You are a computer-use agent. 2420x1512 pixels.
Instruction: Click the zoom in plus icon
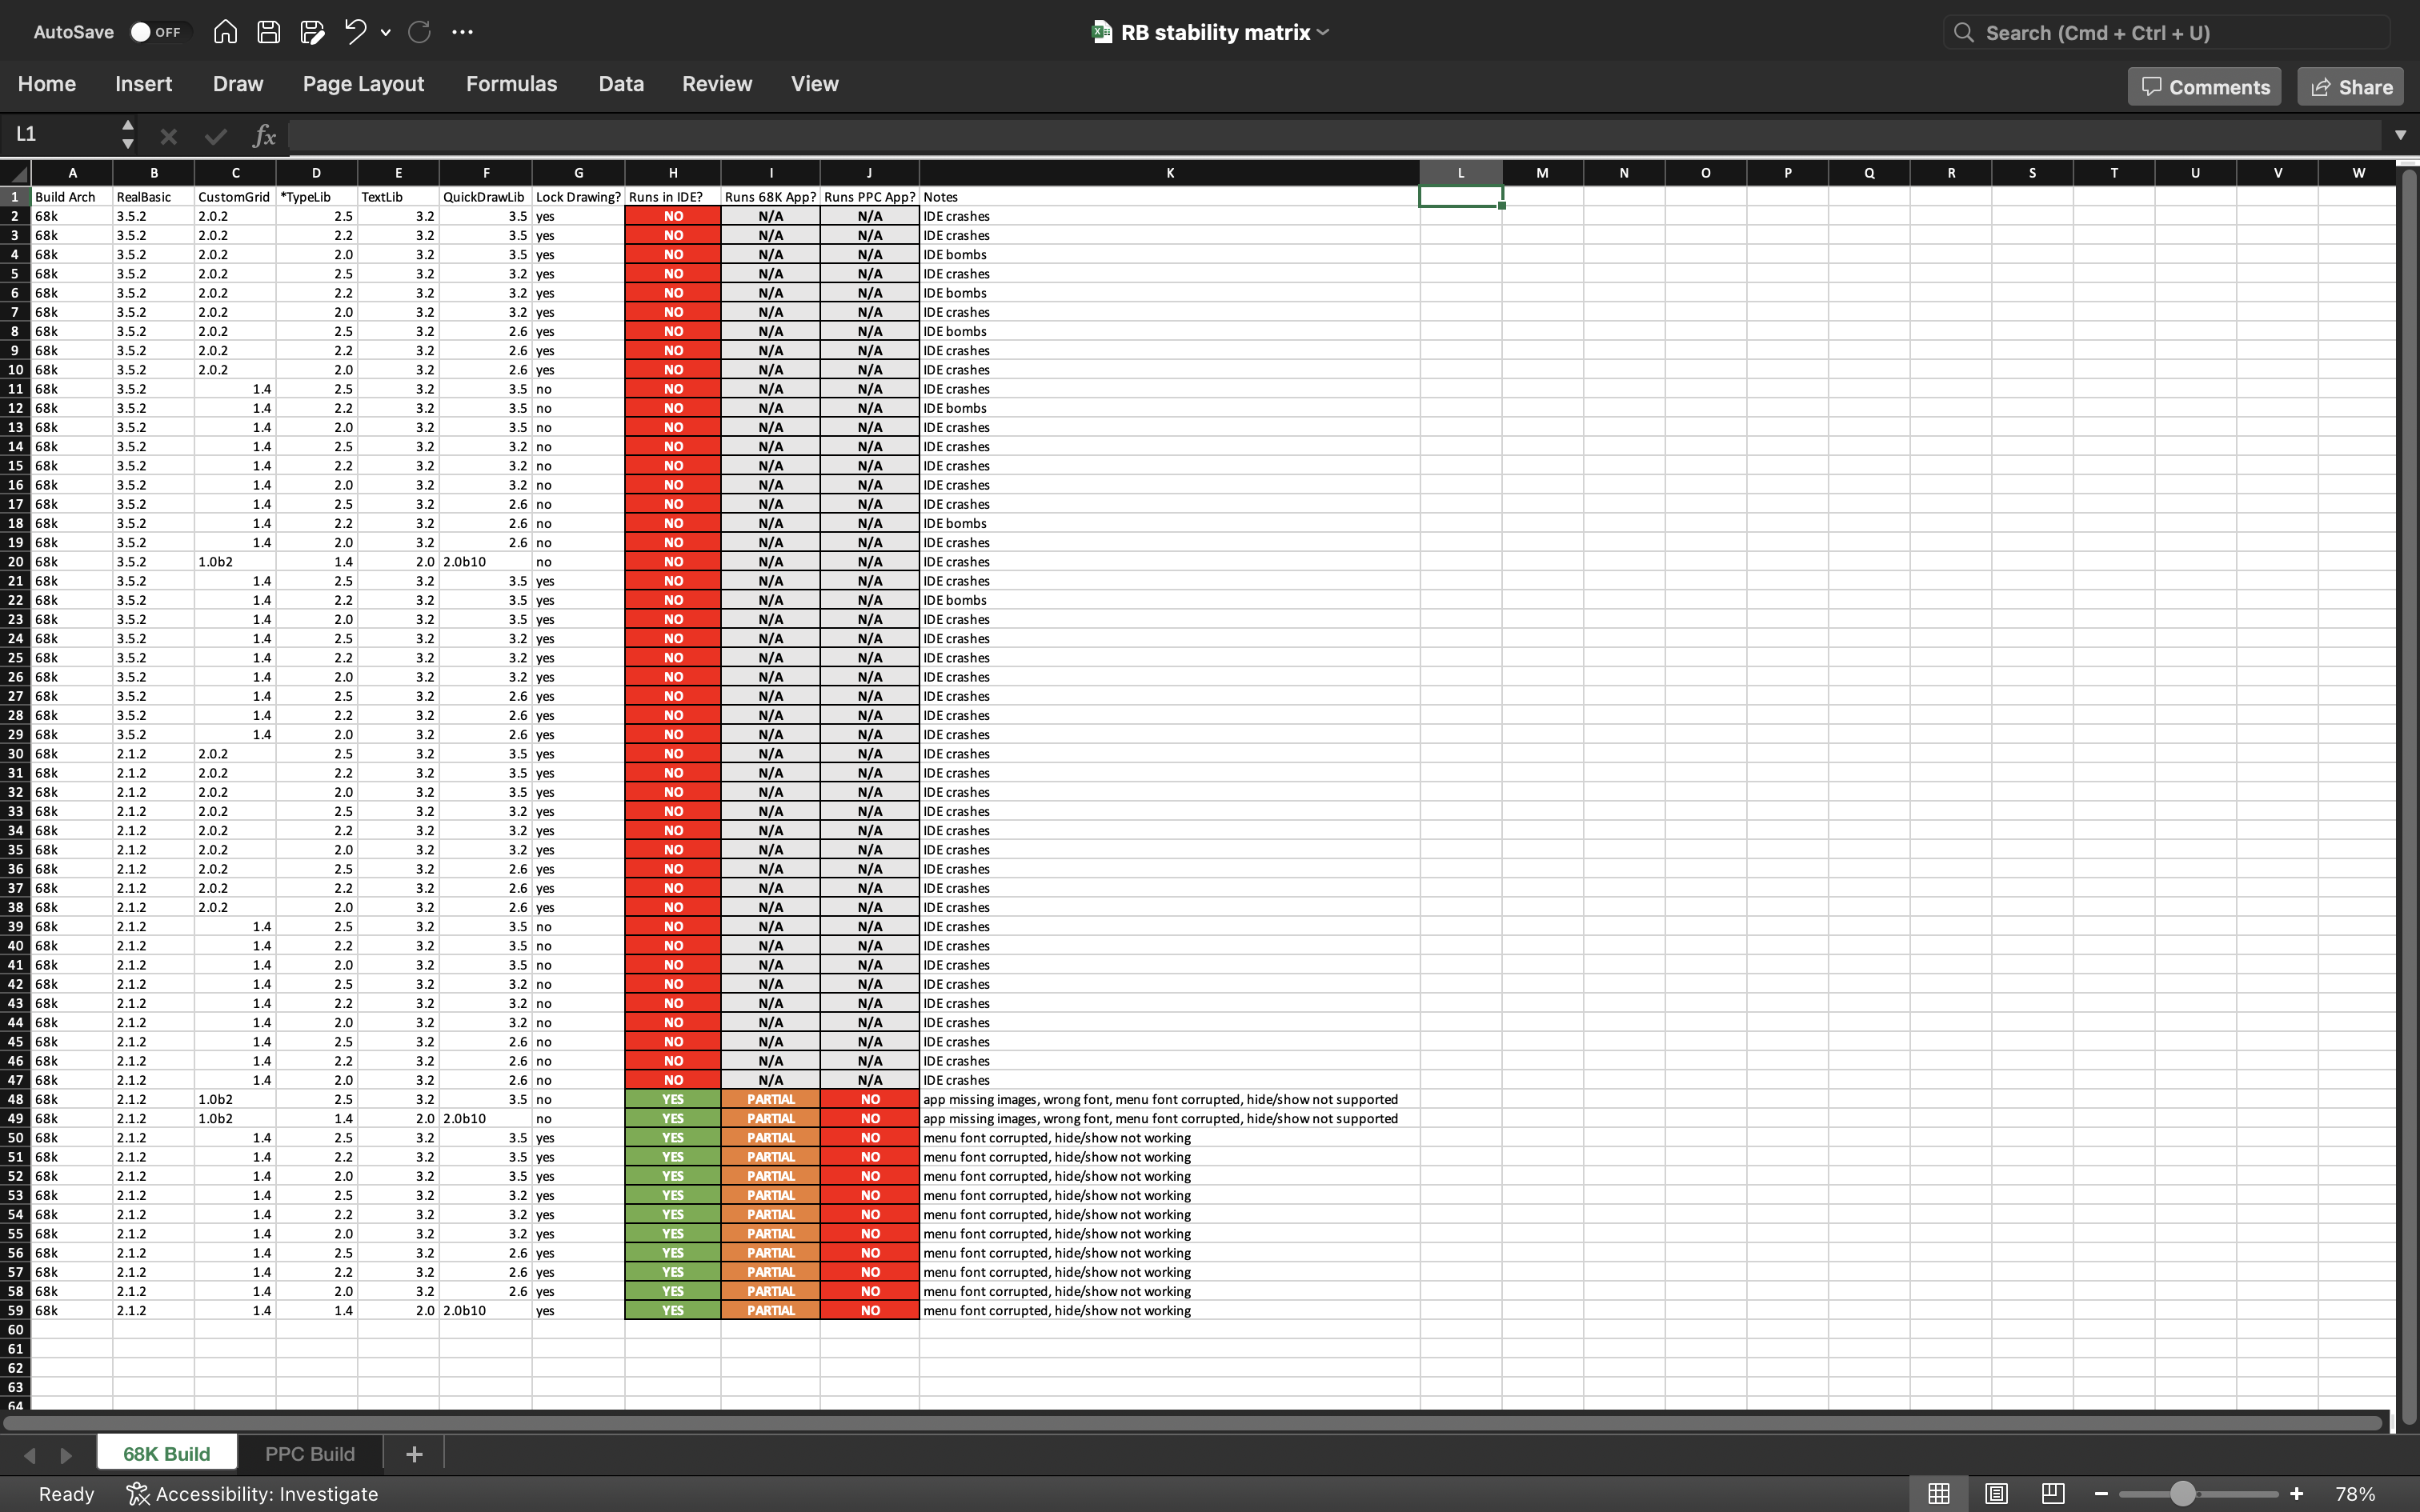point(2297,1494)
